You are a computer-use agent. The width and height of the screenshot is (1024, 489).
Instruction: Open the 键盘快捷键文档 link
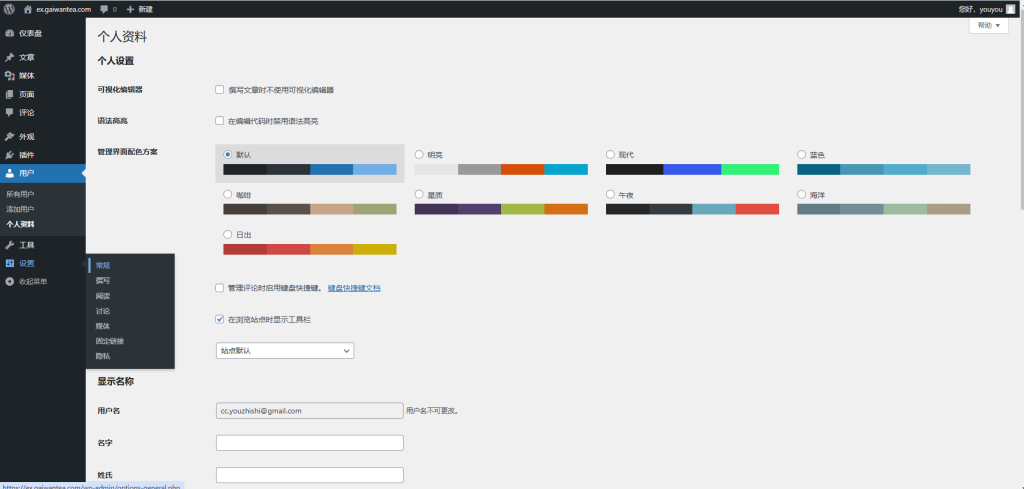[x=354, y=288]
